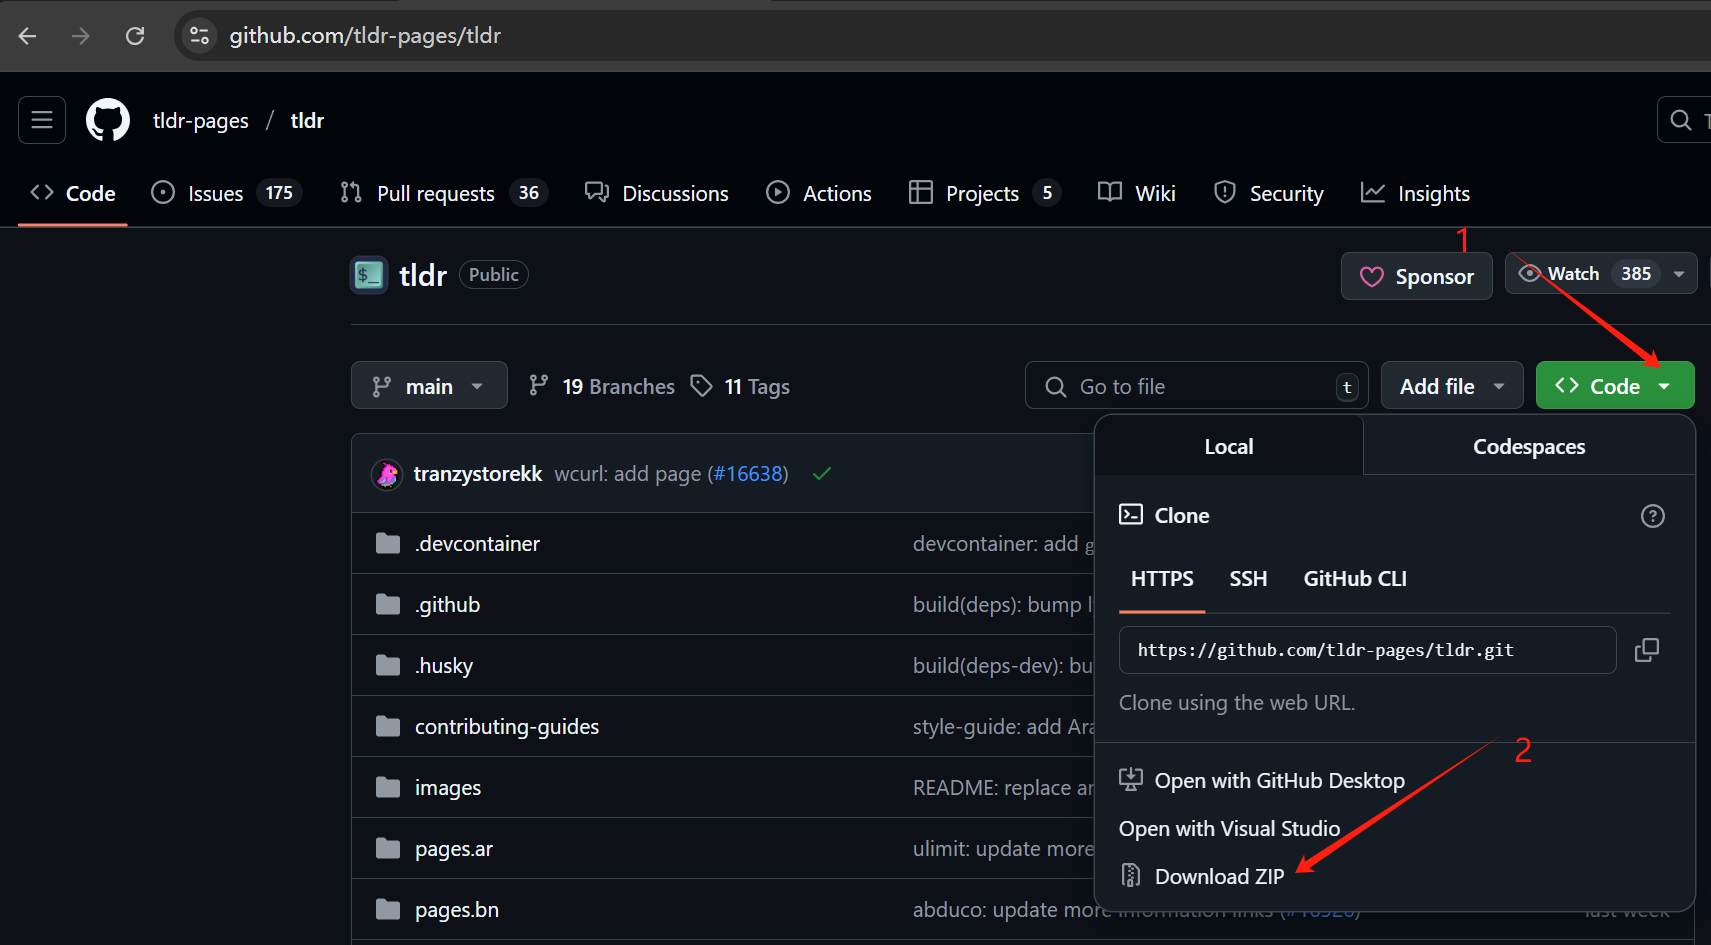Select the GitHub CLI clone option
1711x945 pixels.
pos(1355,579)
